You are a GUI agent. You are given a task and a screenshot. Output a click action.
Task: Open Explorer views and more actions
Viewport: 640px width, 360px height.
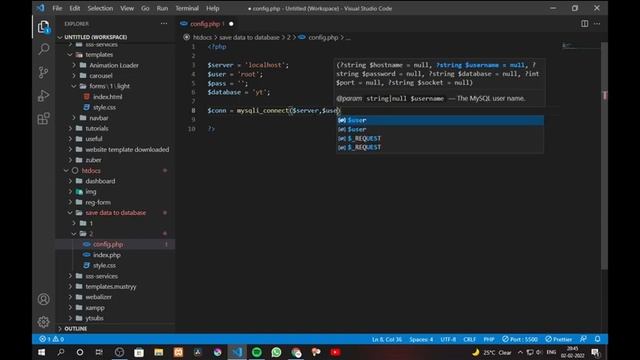[164, 24]
